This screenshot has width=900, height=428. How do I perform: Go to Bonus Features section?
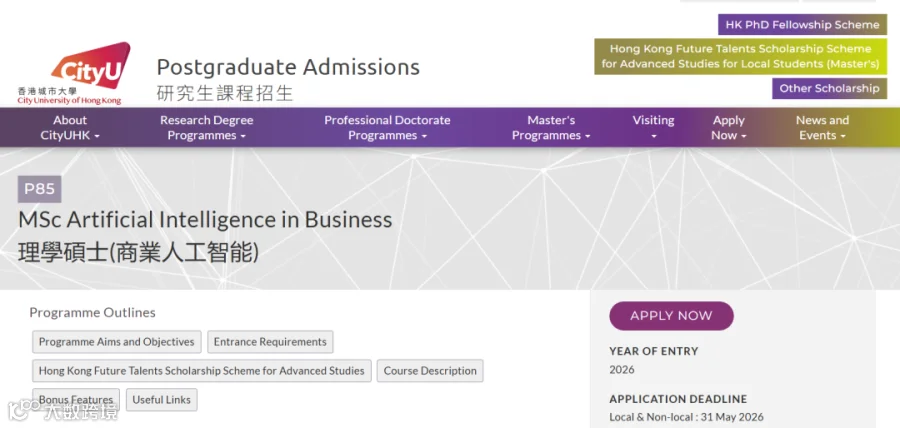pyautogui.click(x=76, y=400)
